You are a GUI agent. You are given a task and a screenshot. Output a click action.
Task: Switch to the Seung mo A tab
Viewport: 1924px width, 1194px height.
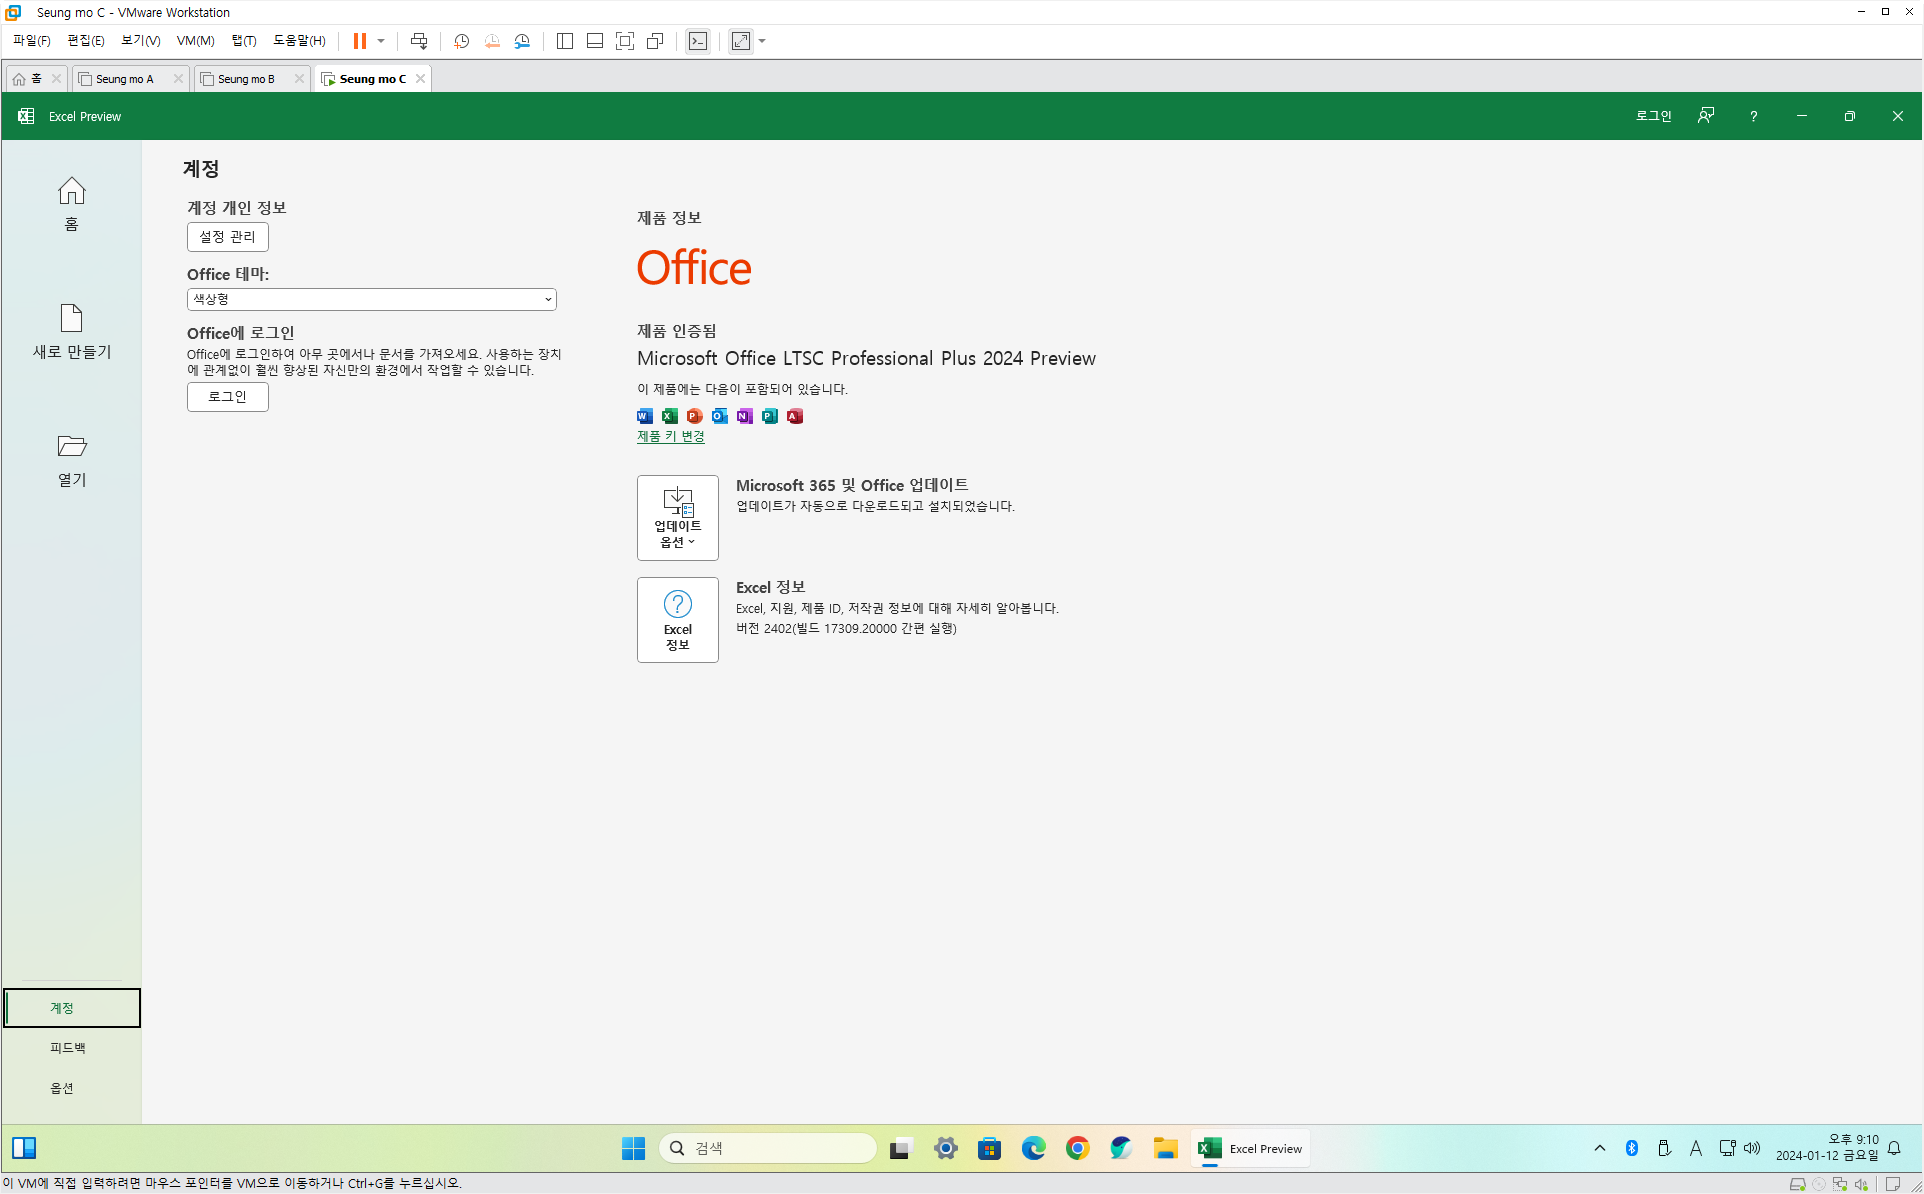[125, 79]
